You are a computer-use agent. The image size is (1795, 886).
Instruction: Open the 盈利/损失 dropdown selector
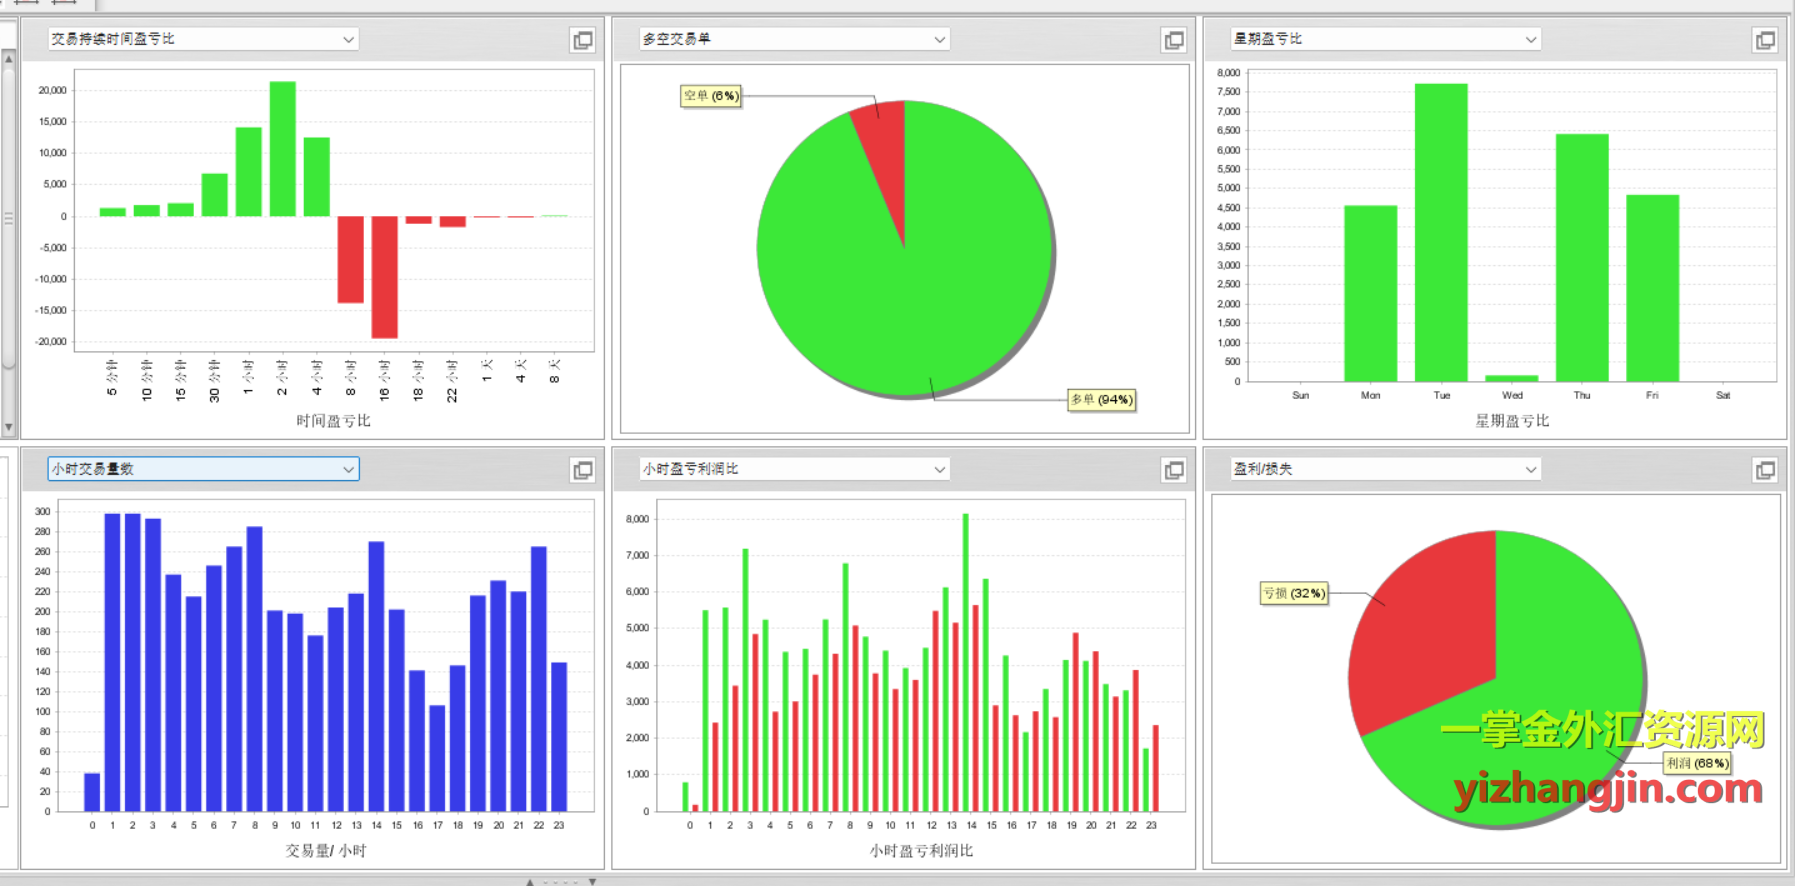pos(1530,469)
